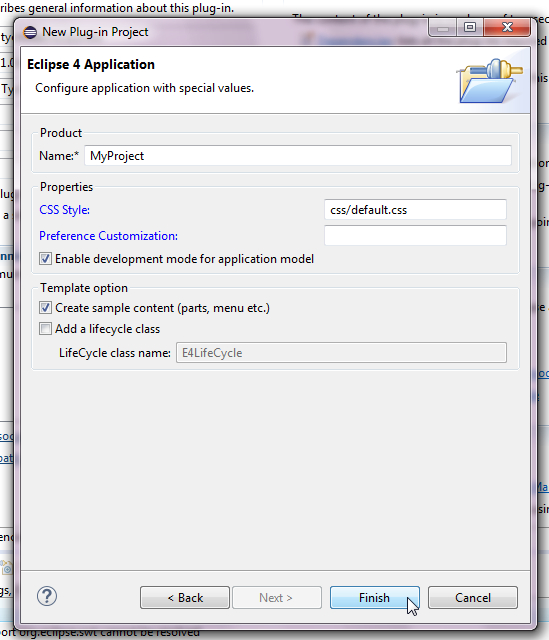Click the help question mark icon
This screenshot has width=549, height=640.
47,596
